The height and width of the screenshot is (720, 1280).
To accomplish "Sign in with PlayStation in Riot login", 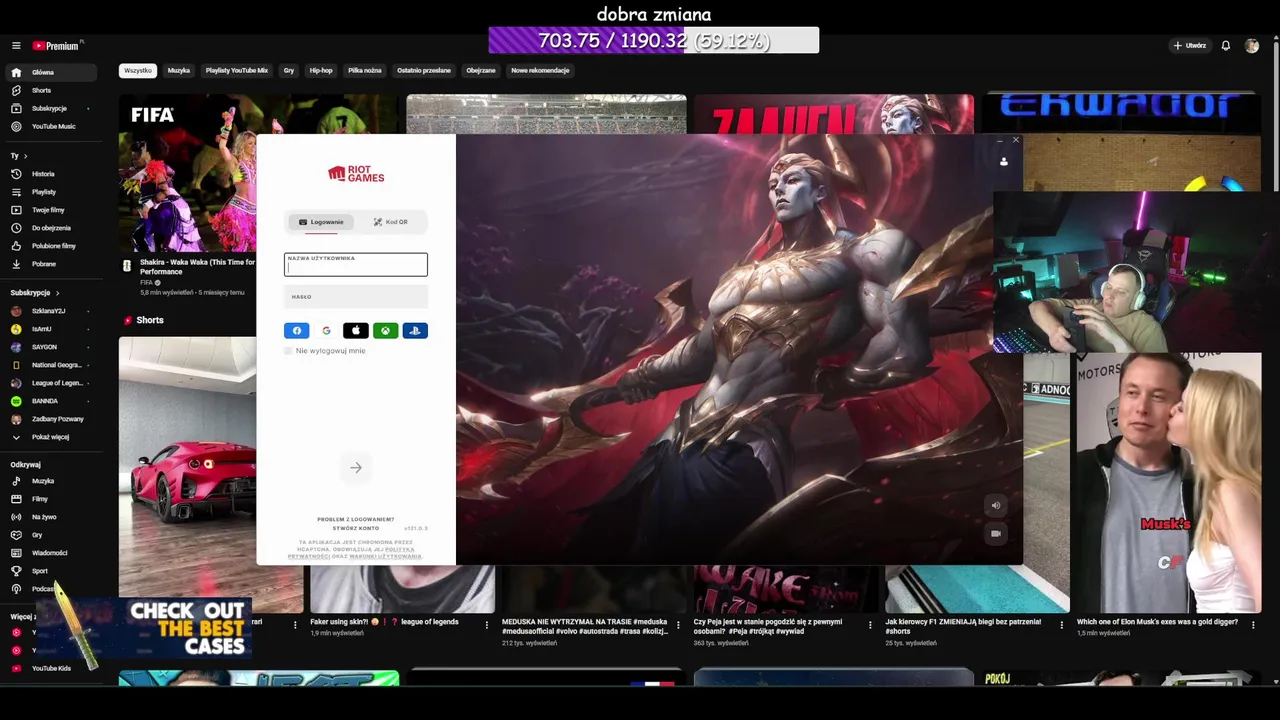I will (x=415, y=331).
